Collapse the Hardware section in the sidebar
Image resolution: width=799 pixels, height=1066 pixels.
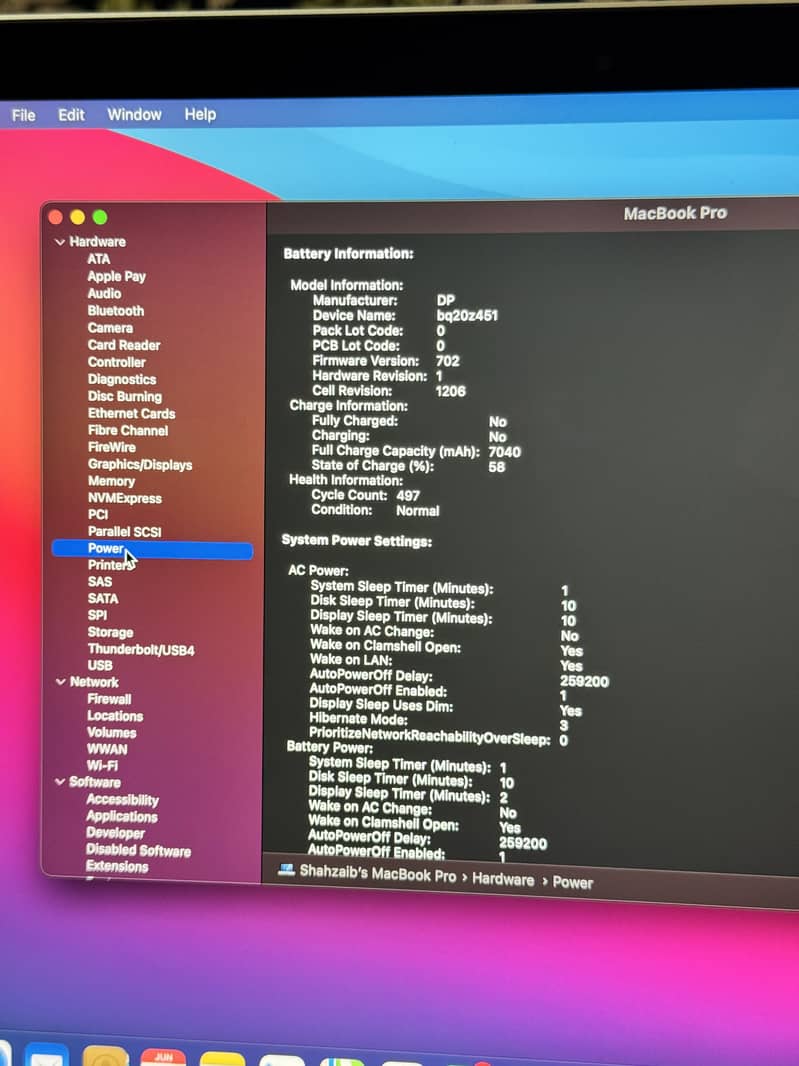click(60, 241)
